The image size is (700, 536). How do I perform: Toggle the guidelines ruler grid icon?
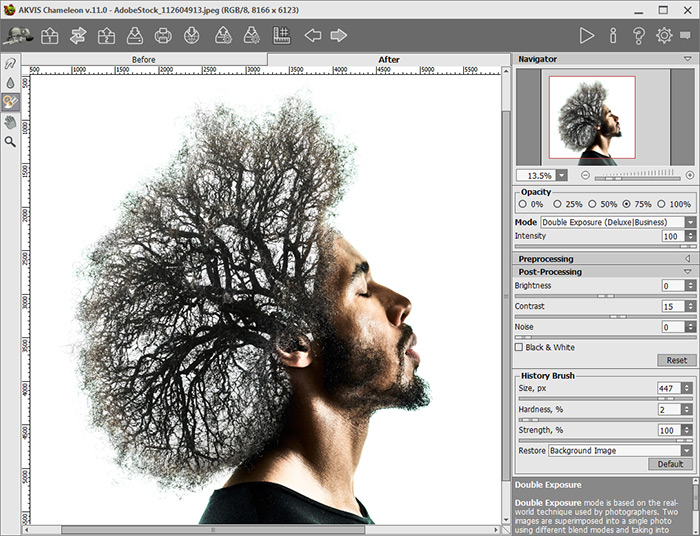pyautogui.click(x=282, y=35)
